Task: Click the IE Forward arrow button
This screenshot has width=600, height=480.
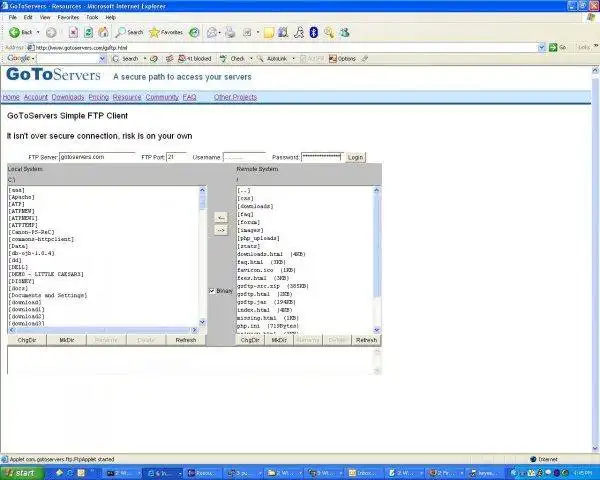Action: [x=51, y=33]
